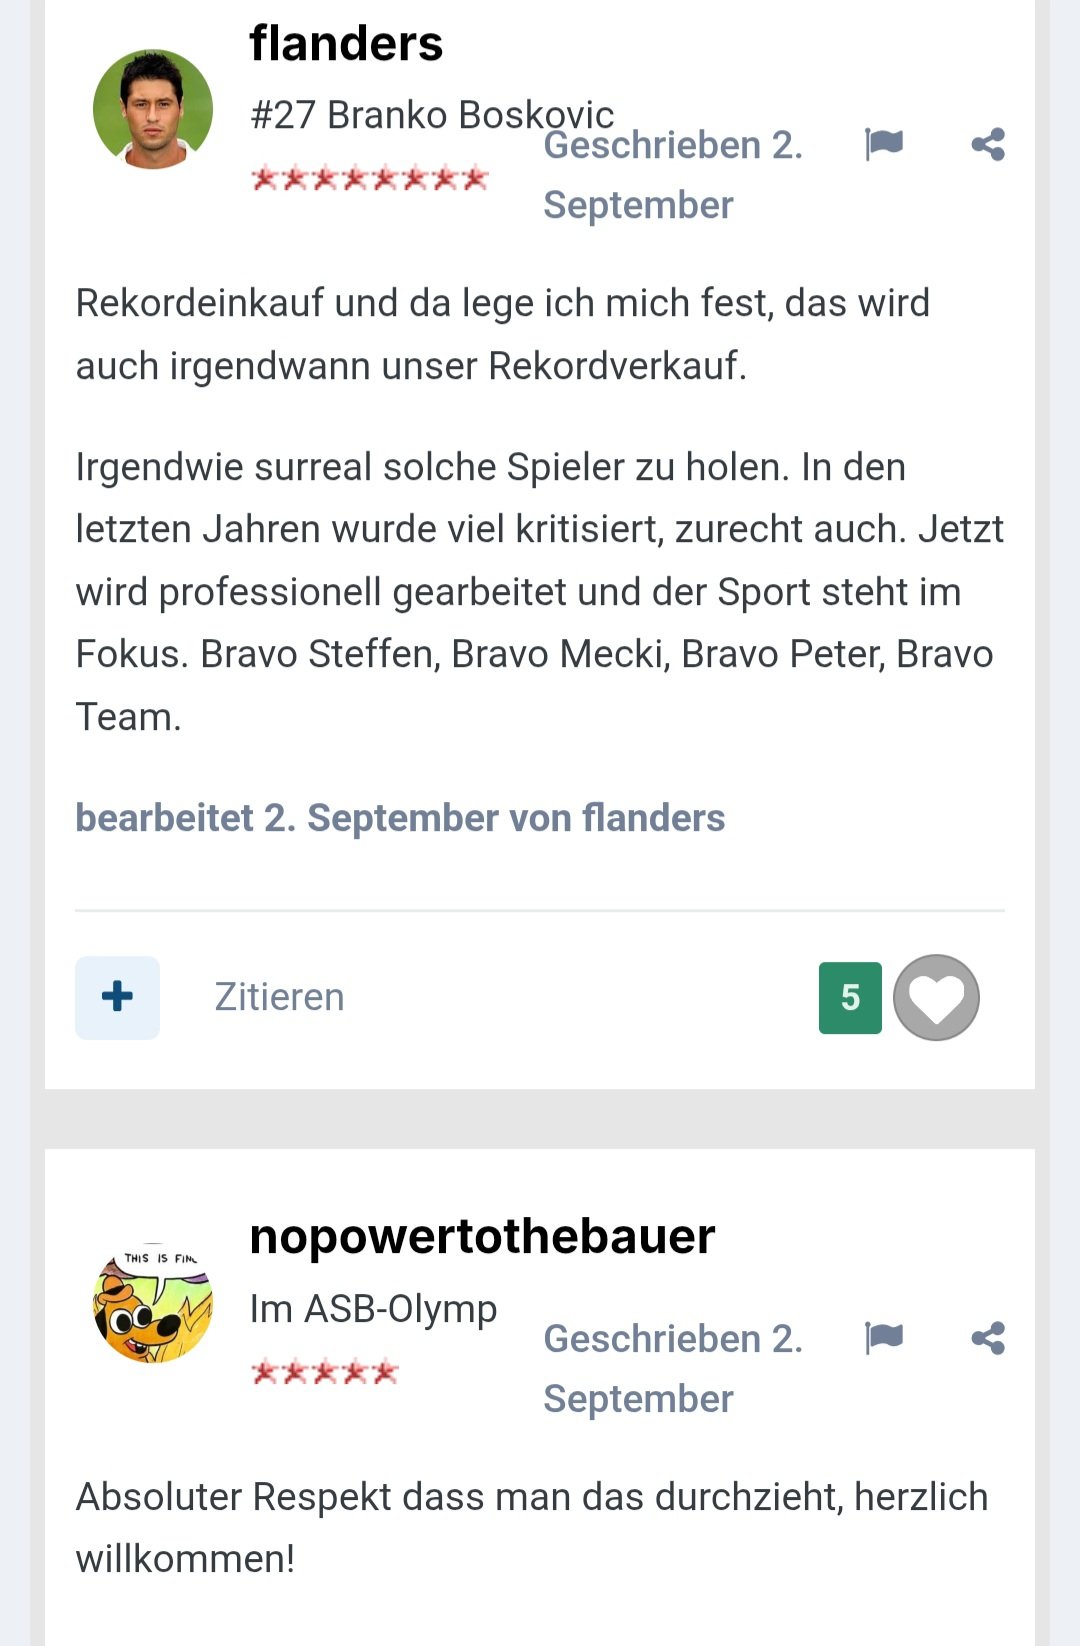Open the nopowertothebauer username link
Screen dimensions: 1080x1646
point(482,1236)
